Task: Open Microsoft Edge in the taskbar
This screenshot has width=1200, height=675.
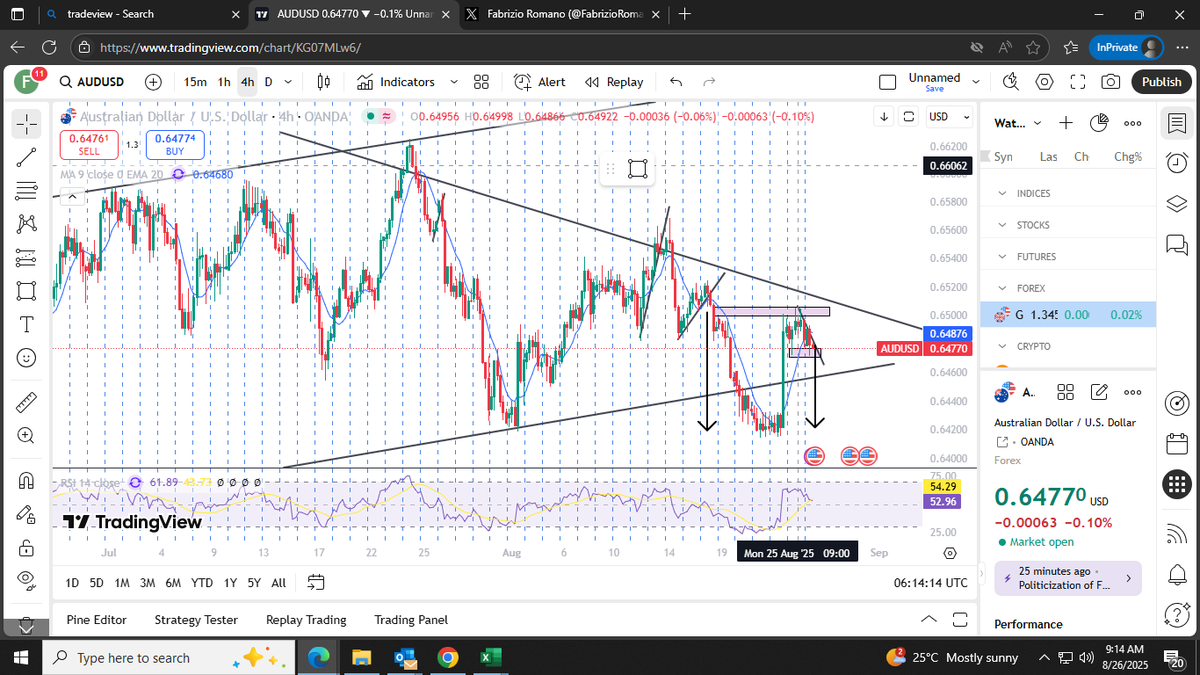Action: click(318, 657)
